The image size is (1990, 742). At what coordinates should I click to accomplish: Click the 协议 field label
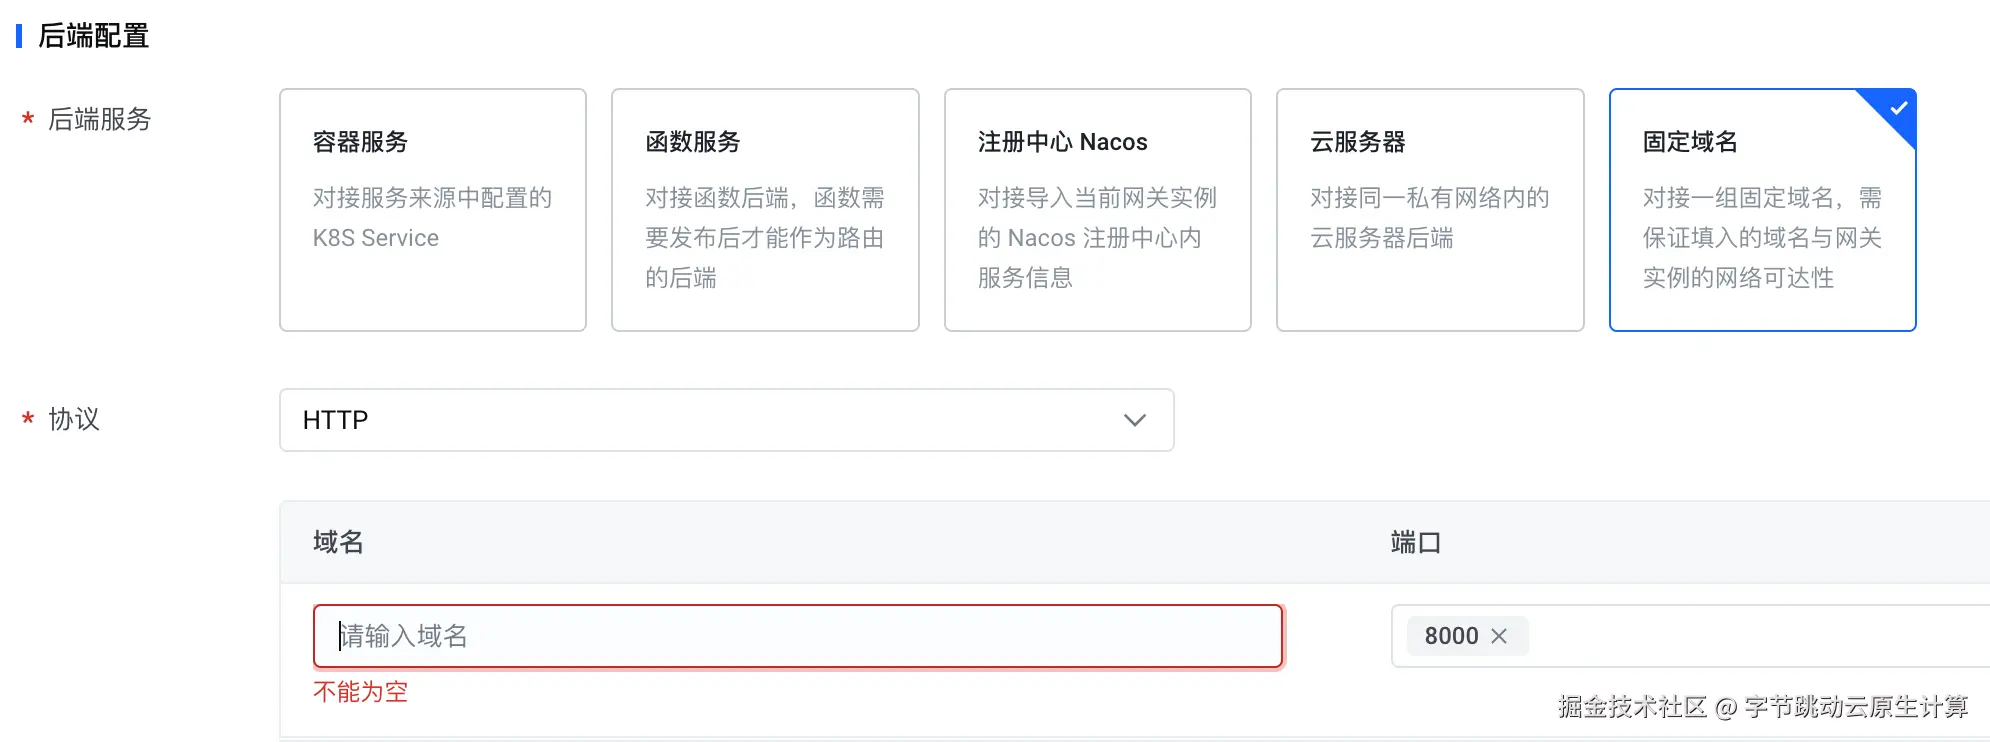(x=74, y=419)
